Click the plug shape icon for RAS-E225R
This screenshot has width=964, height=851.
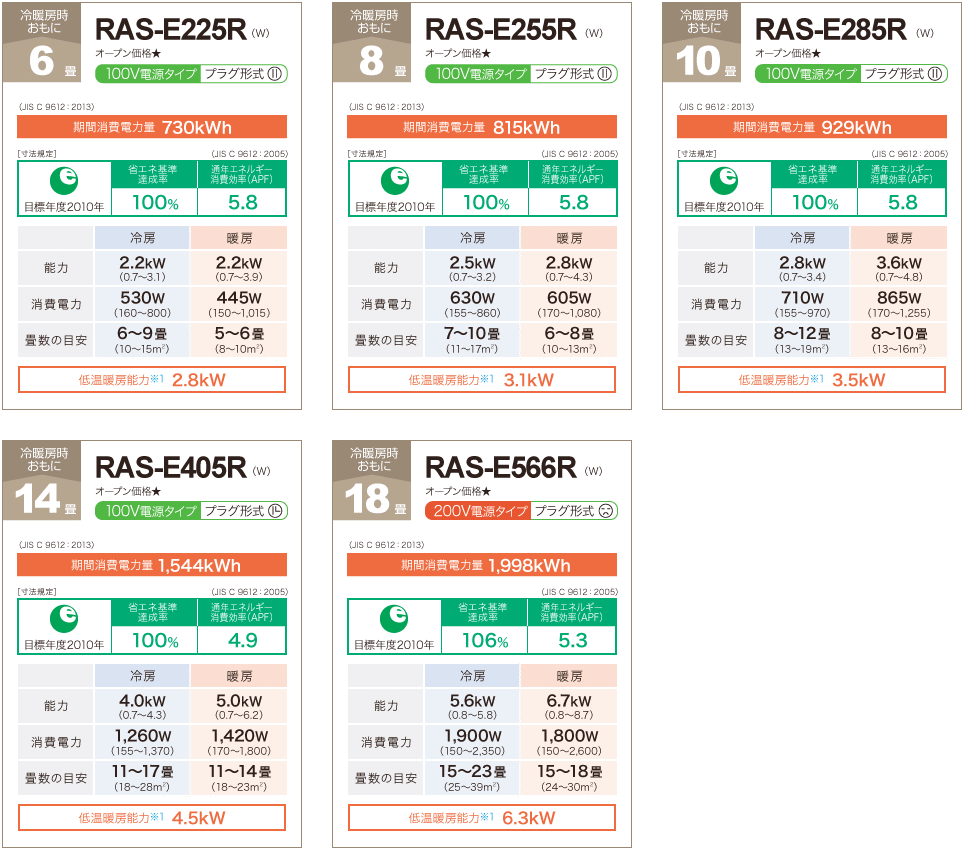point(275,74)
